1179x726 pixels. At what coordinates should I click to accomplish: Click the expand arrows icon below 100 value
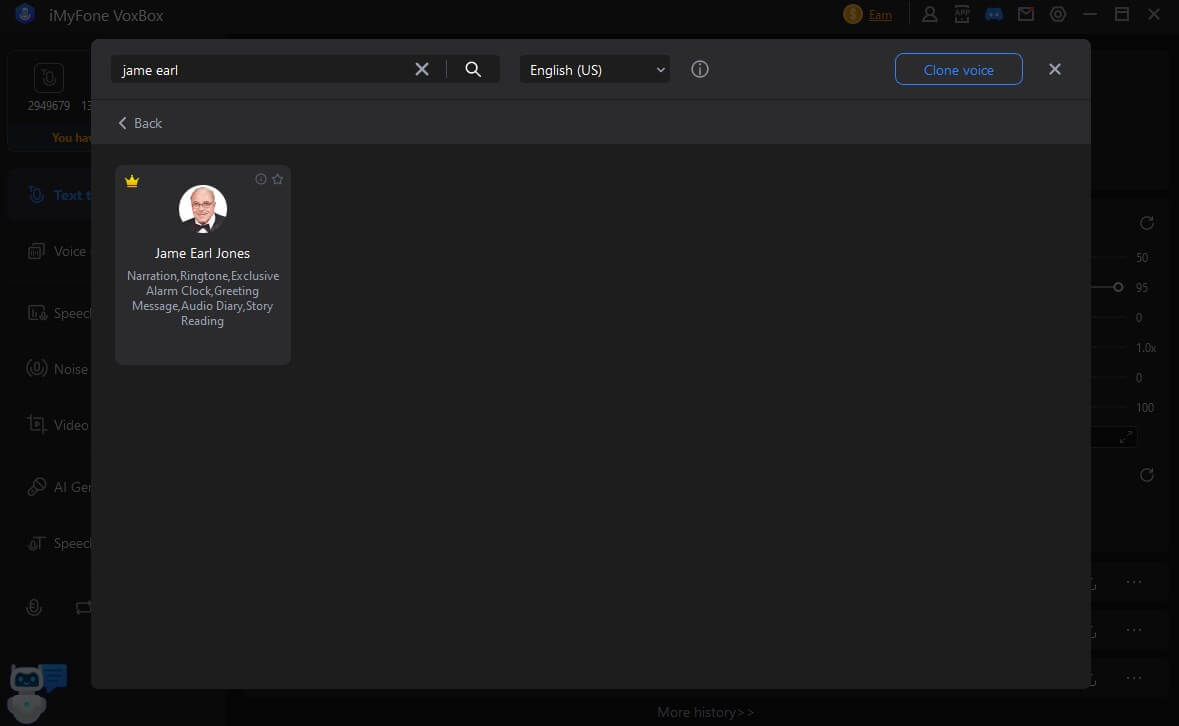[1126, 437]
